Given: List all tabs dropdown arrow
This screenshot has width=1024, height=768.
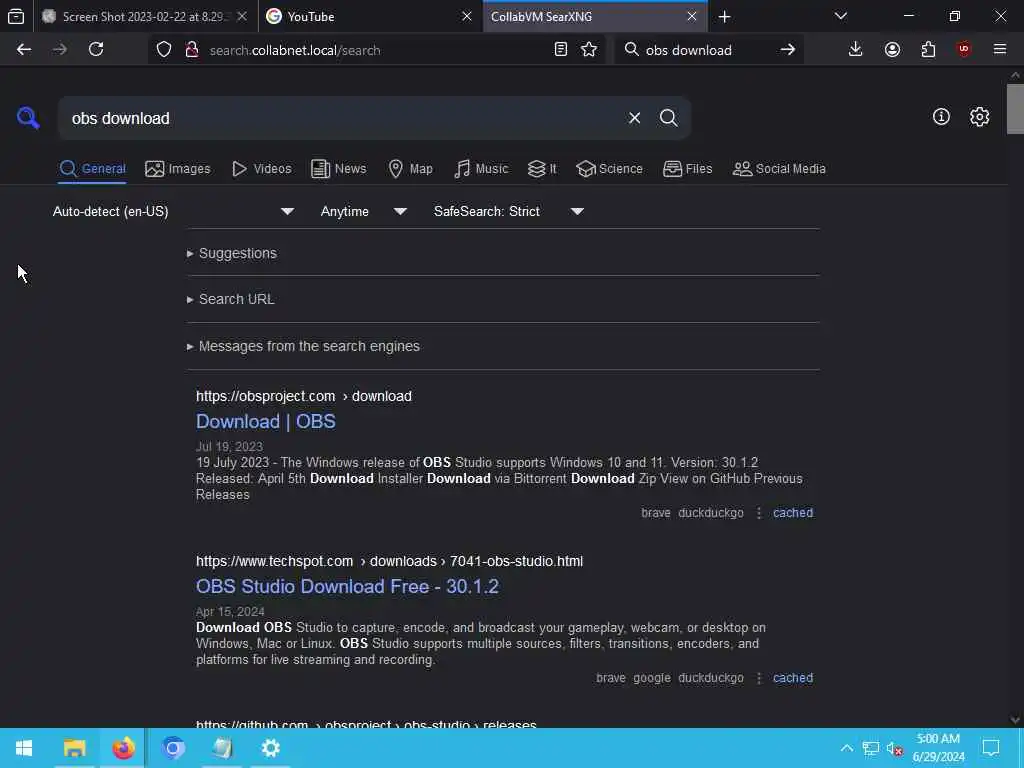Looking at the screenshot, I should coord(840,16).
